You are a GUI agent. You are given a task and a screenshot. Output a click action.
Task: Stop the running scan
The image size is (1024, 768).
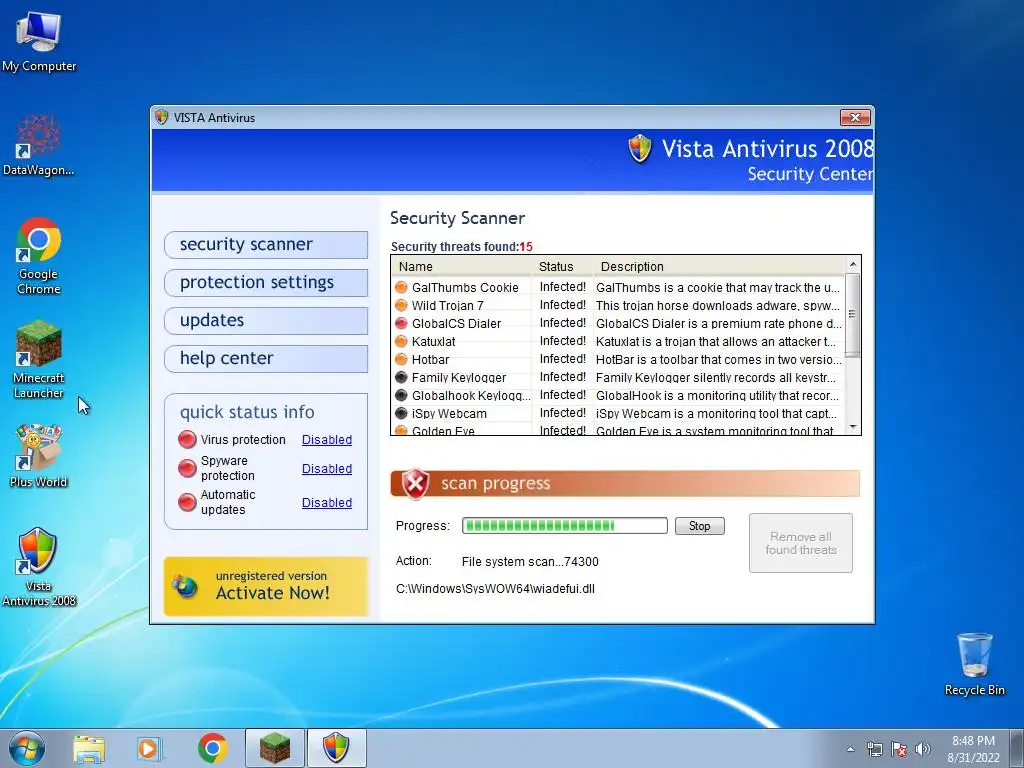click(699, 526)
